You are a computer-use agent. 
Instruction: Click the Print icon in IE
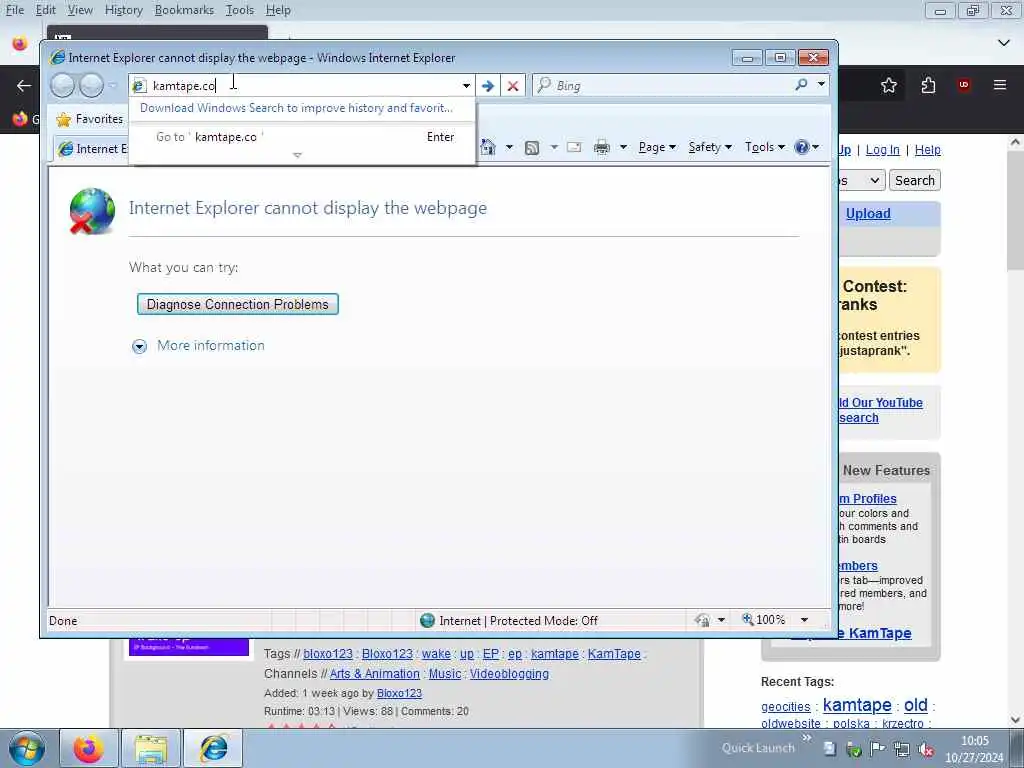click(601, 148)
